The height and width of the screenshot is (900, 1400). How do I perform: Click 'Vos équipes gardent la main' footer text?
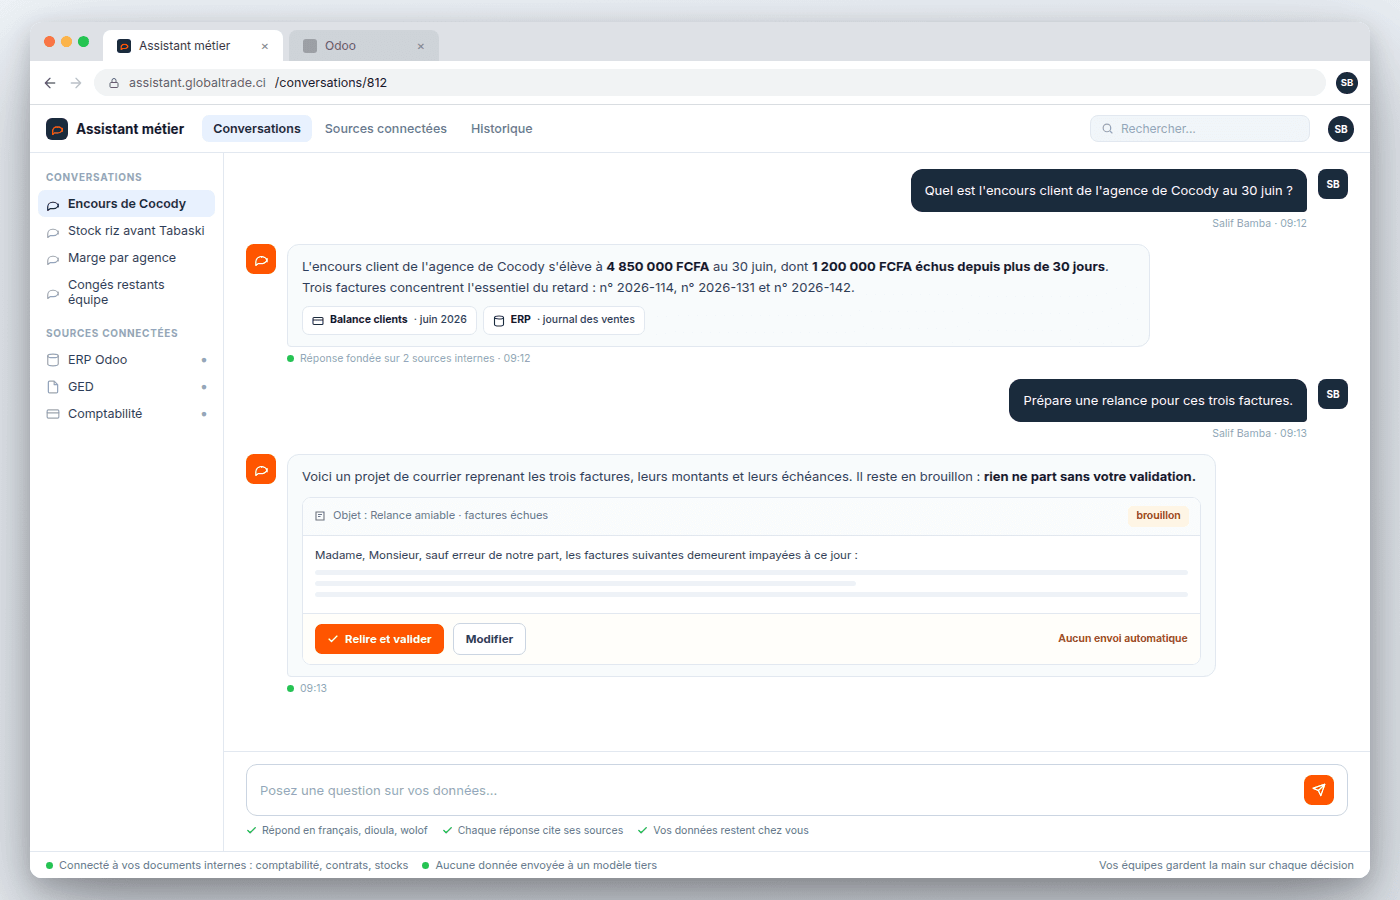[x=1226, y=866]
